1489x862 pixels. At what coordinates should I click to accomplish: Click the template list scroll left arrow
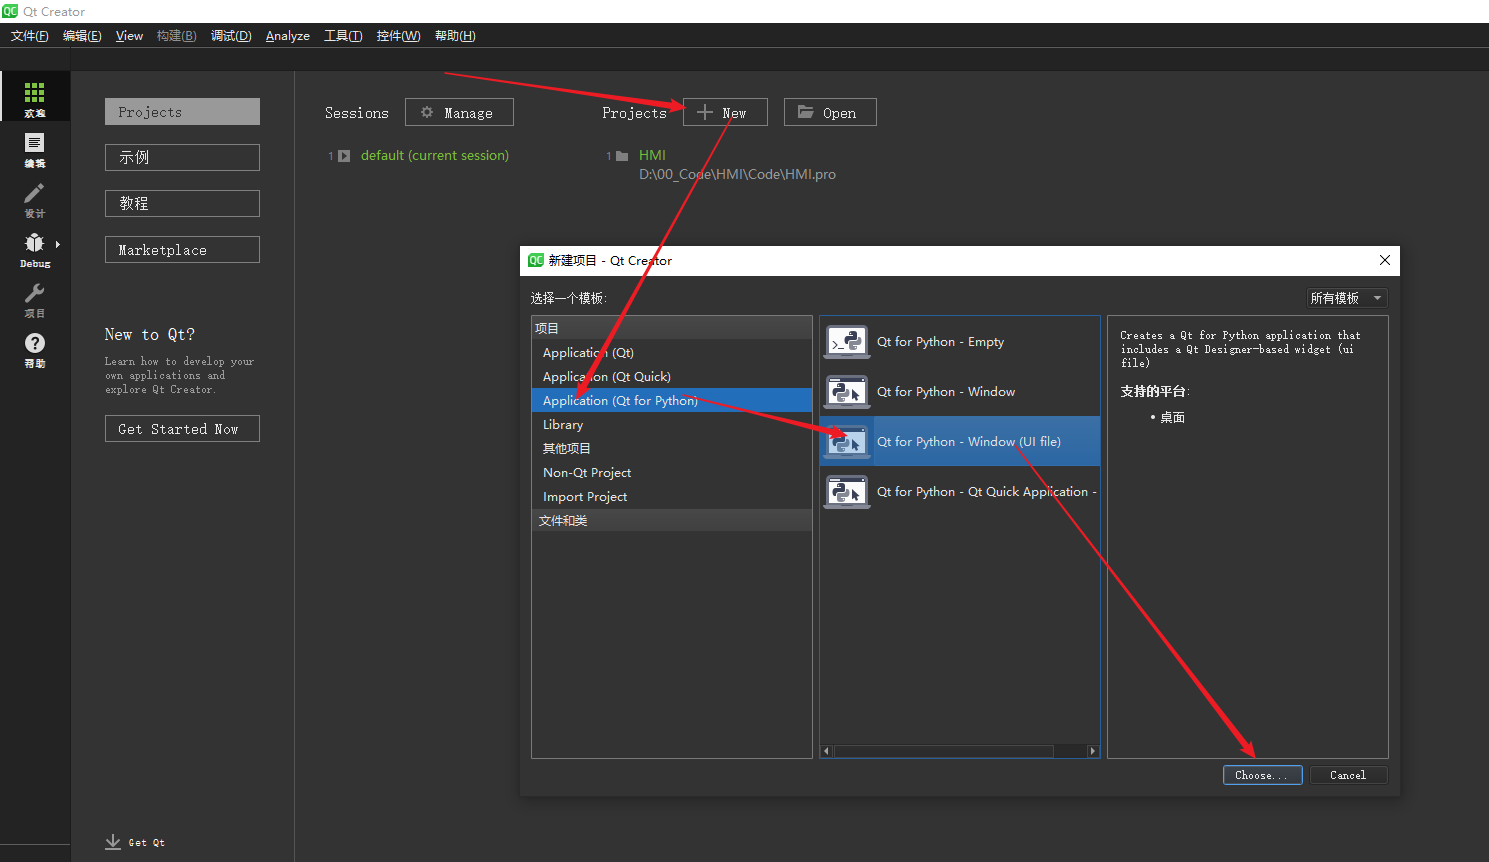(x=826, y=751)
